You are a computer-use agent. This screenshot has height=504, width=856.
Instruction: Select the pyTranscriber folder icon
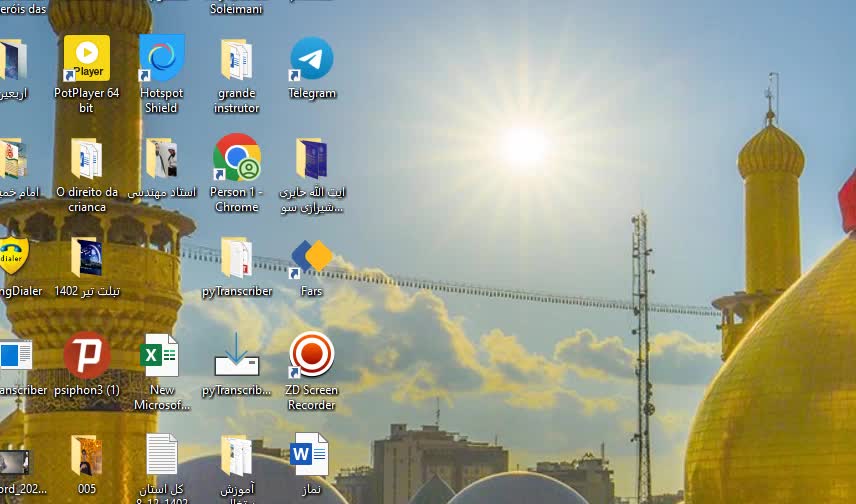tap(236, 258)
